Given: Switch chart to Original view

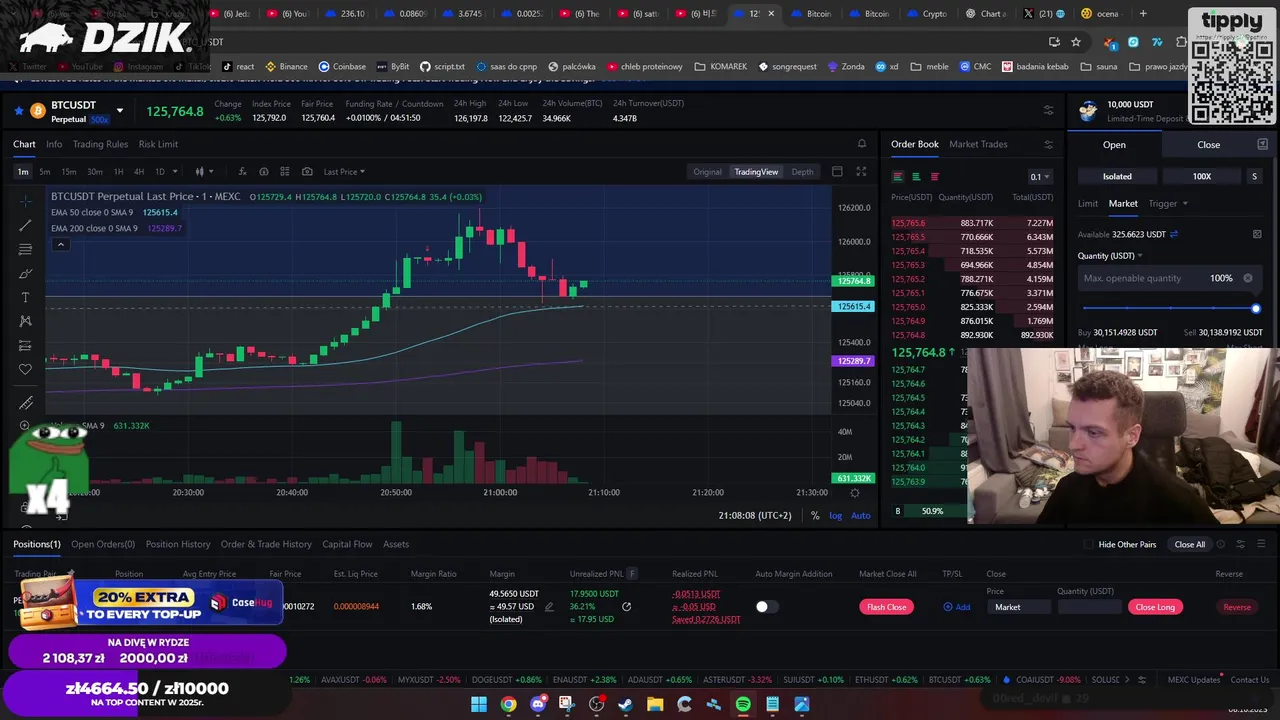Looking at the screenshot, I should click(x=707, y=172).
